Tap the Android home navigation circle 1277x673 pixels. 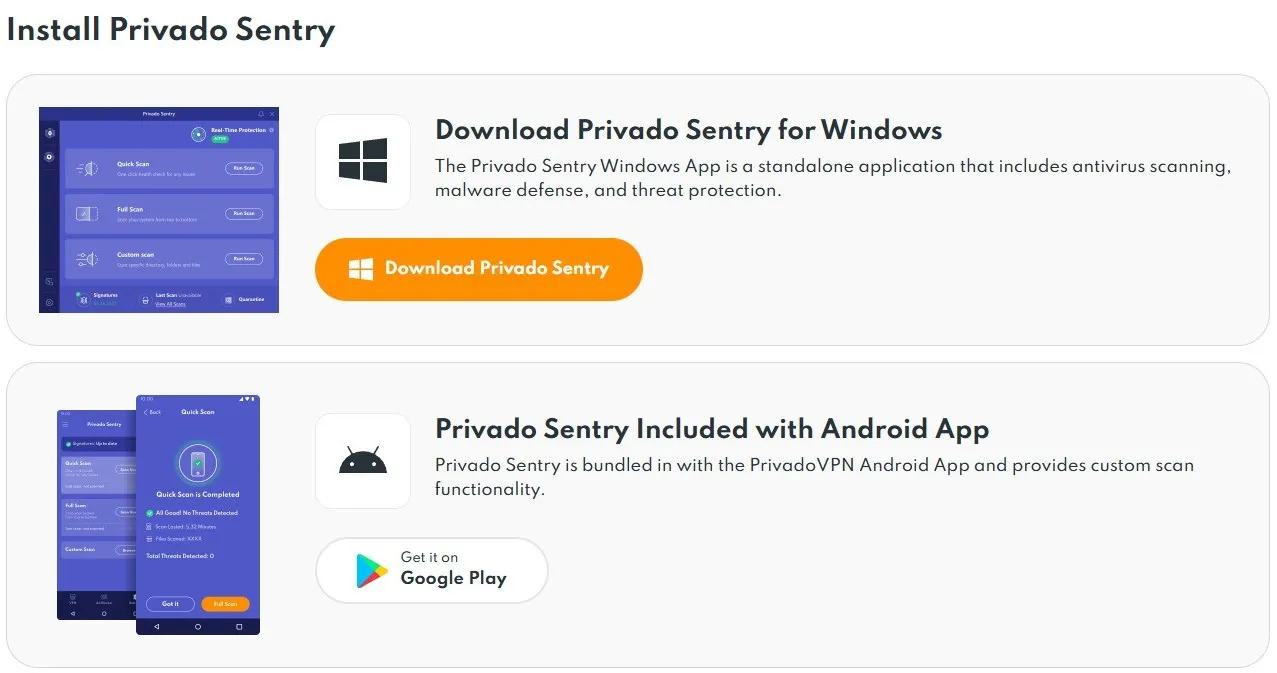[x=198, y=625]
